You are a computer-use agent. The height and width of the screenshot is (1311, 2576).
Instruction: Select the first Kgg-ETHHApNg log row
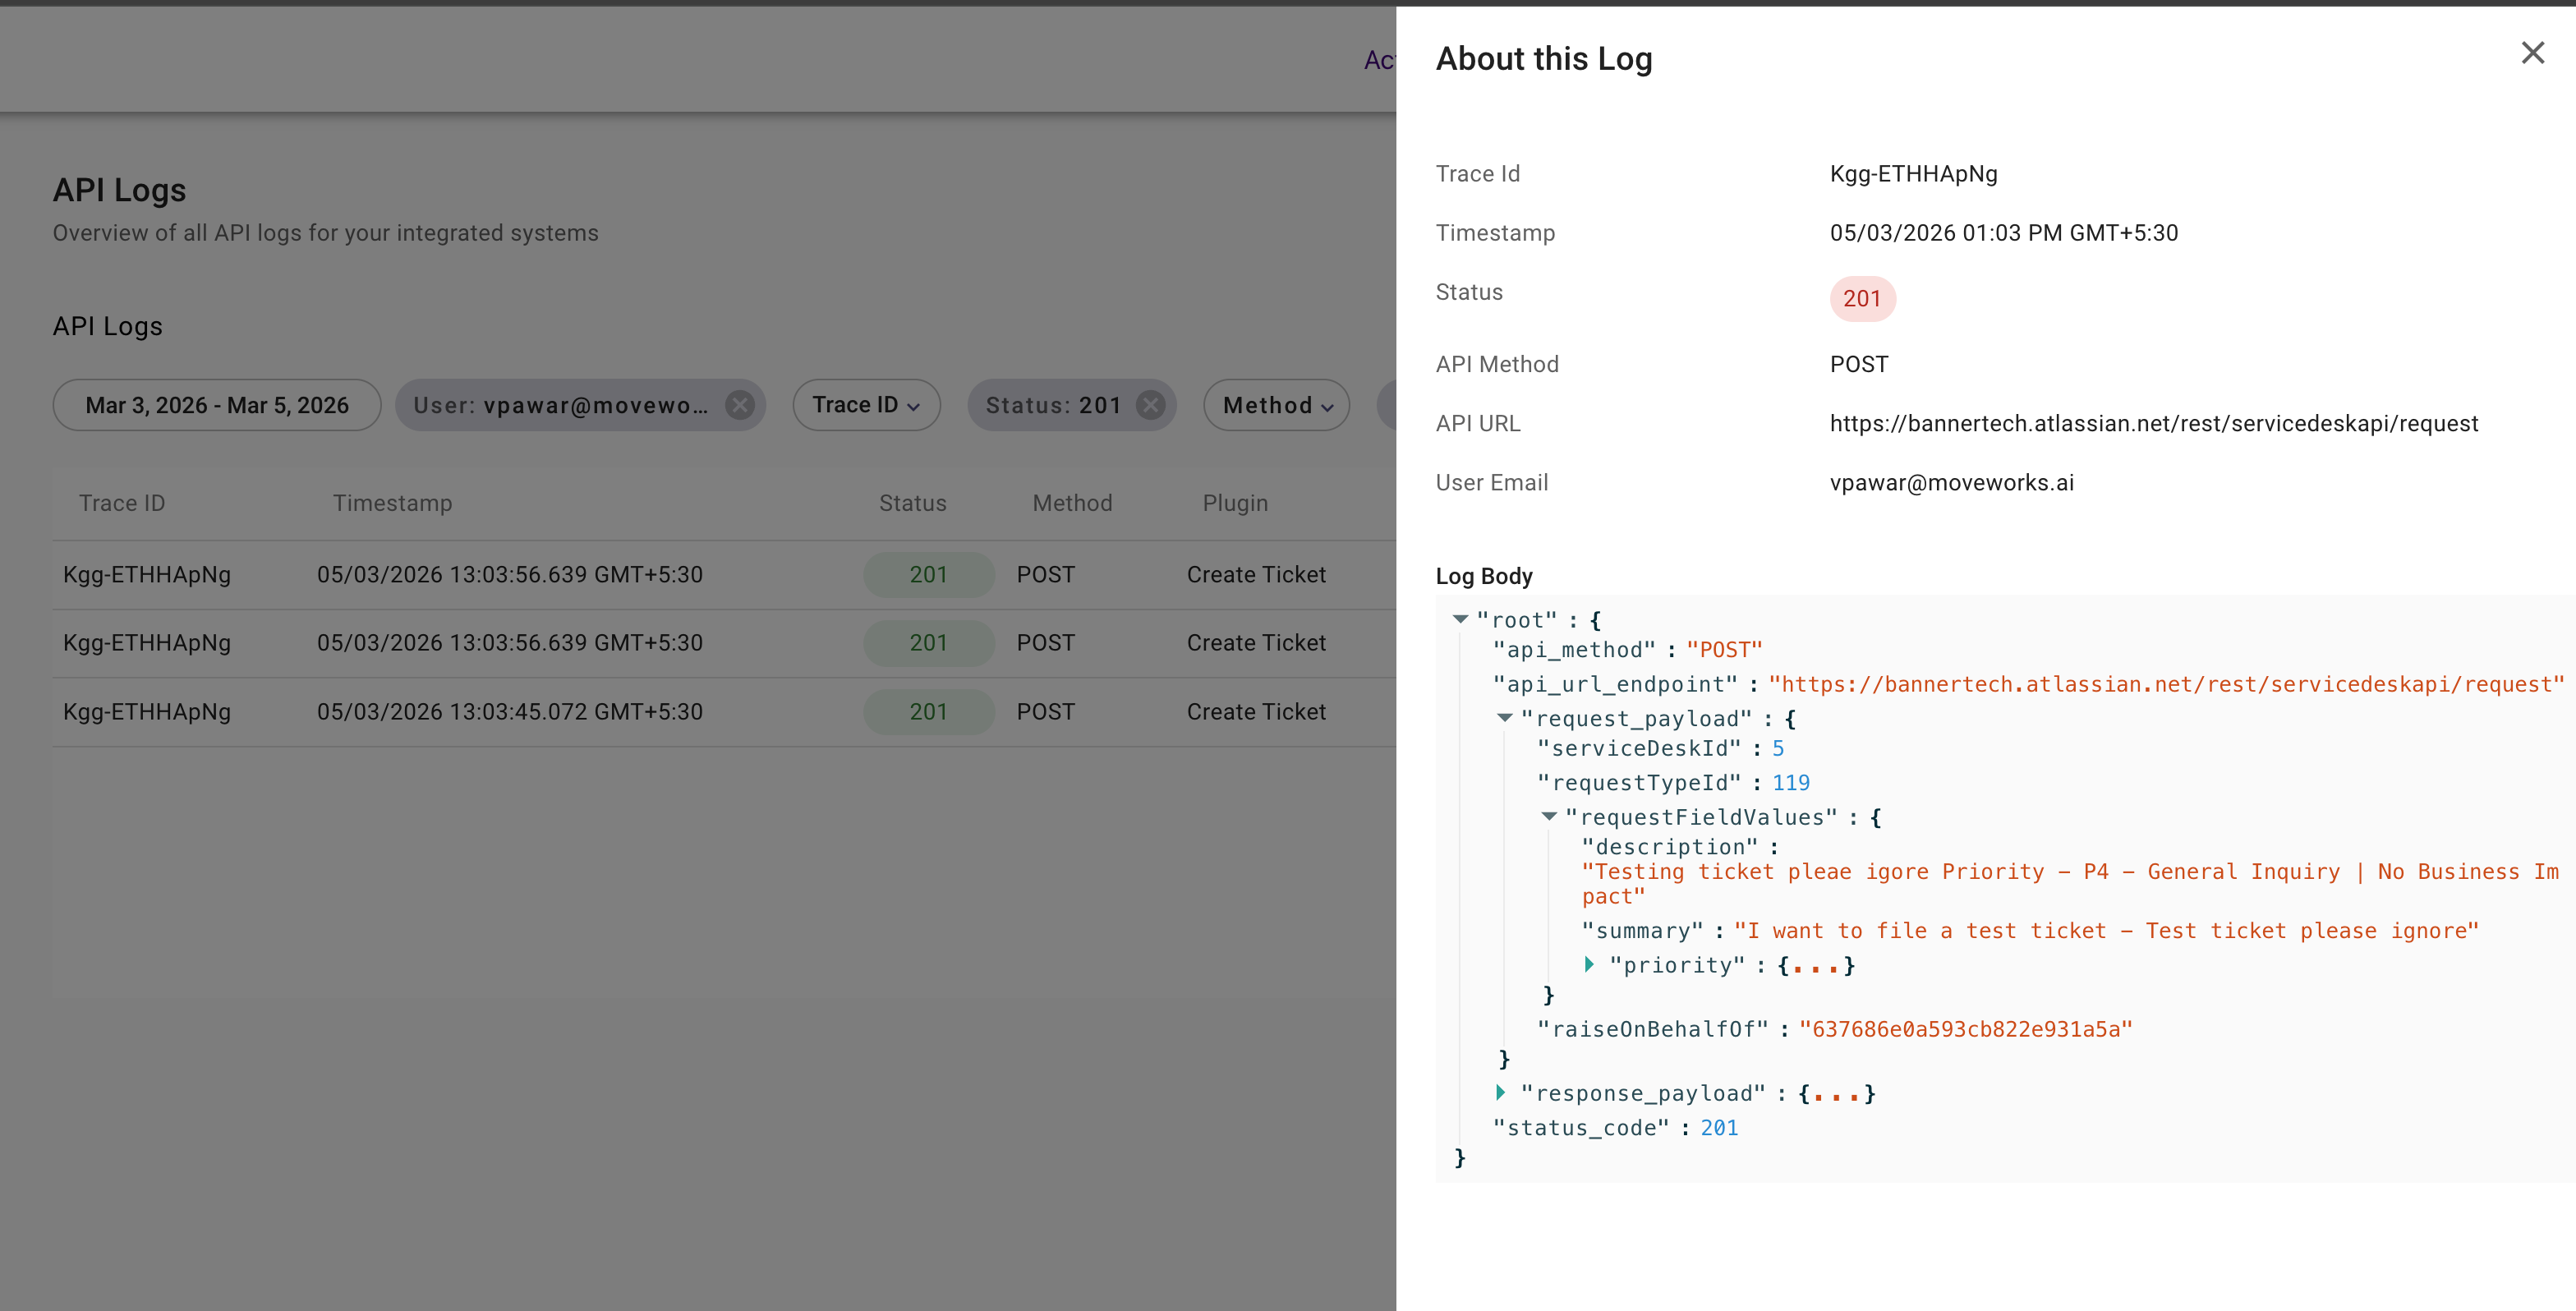[x=147, y=575]
